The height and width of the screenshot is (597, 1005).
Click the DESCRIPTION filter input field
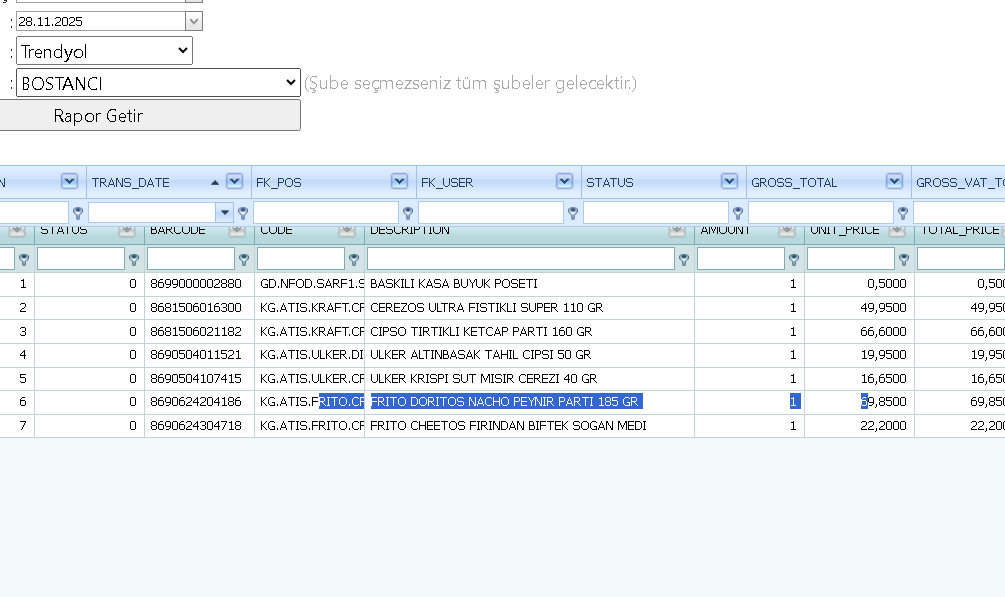click(x=520, y=258)
